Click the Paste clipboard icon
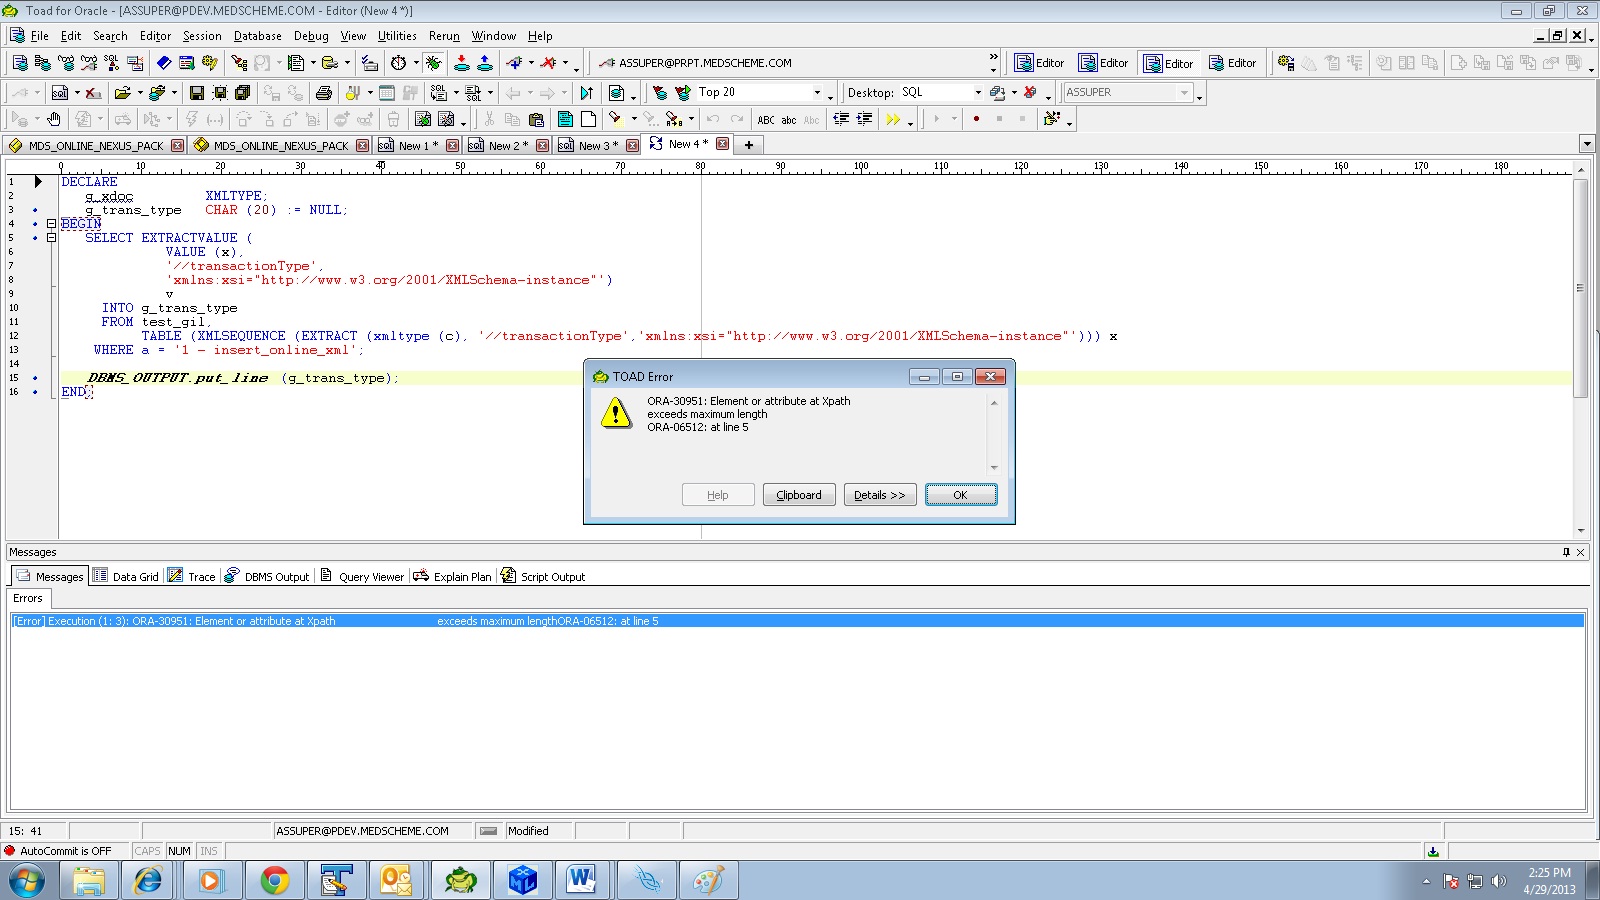Viewport: 1600px width, 900px height. [x=536, y=119]
